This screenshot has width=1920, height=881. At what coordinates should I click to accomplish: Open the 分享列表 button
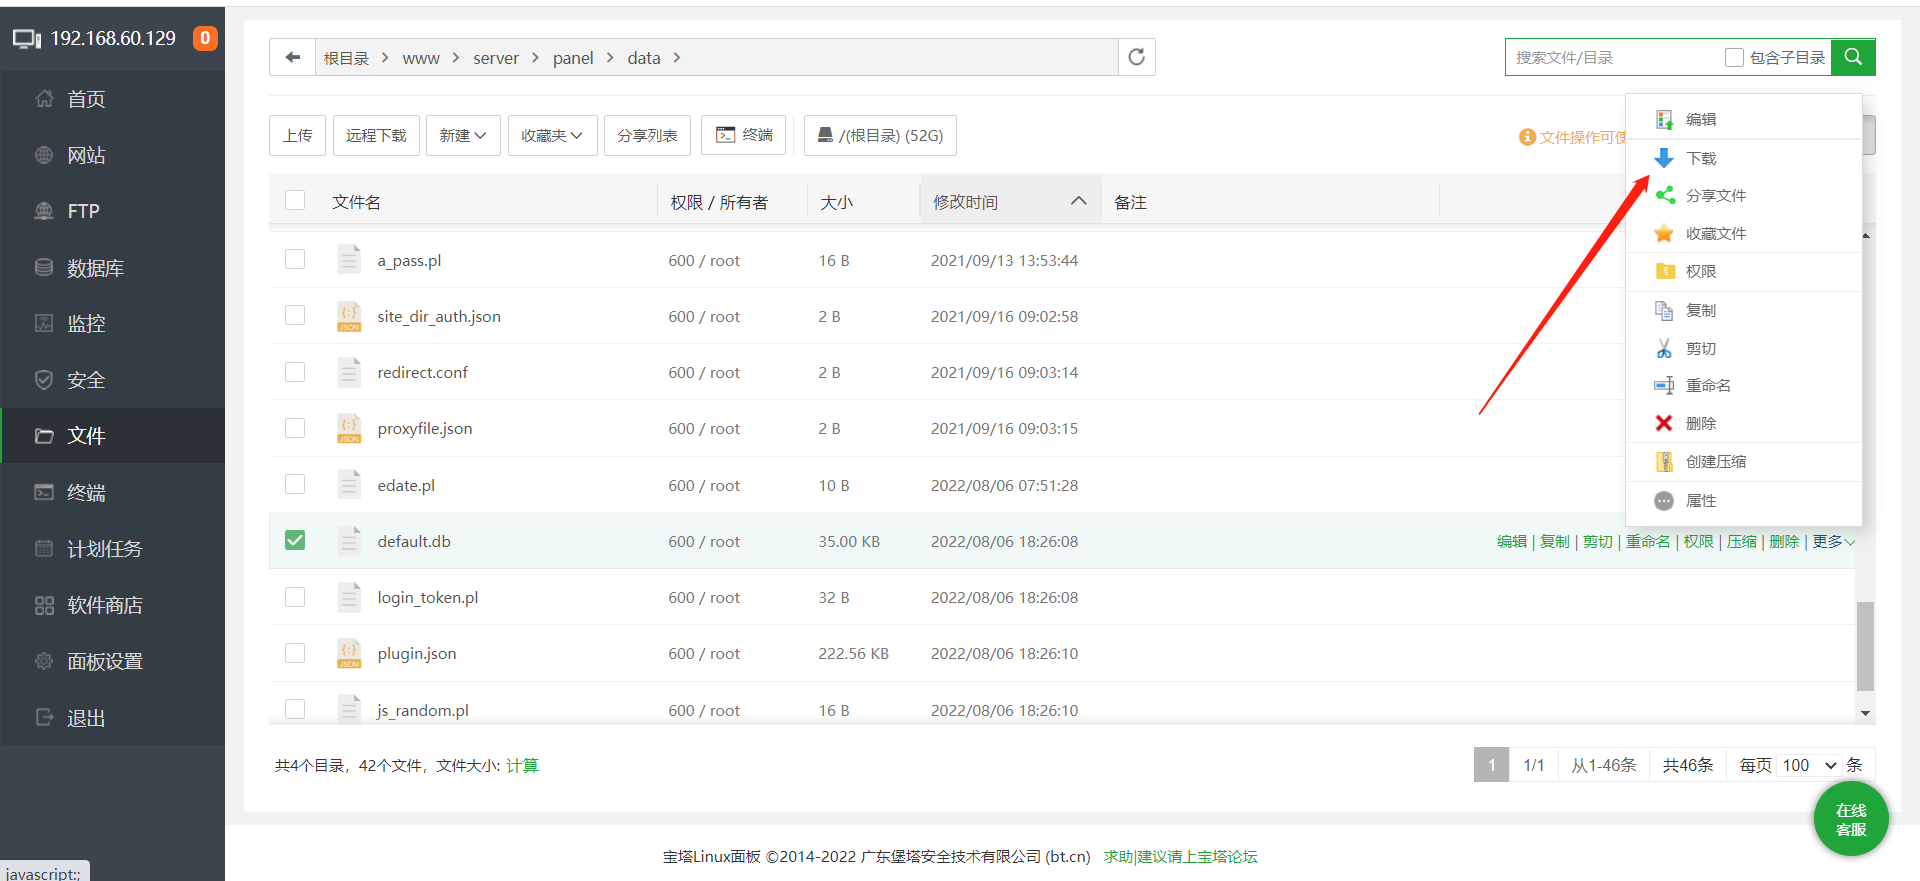(647, 135)
